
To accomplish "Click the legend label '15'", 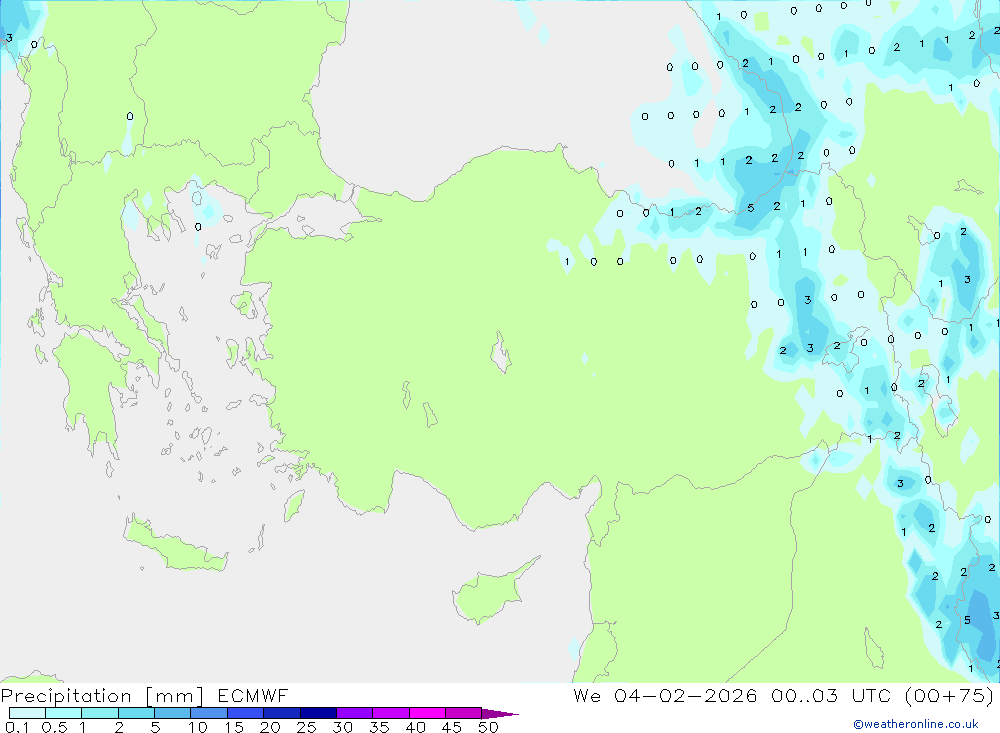I will coord(234,727).
